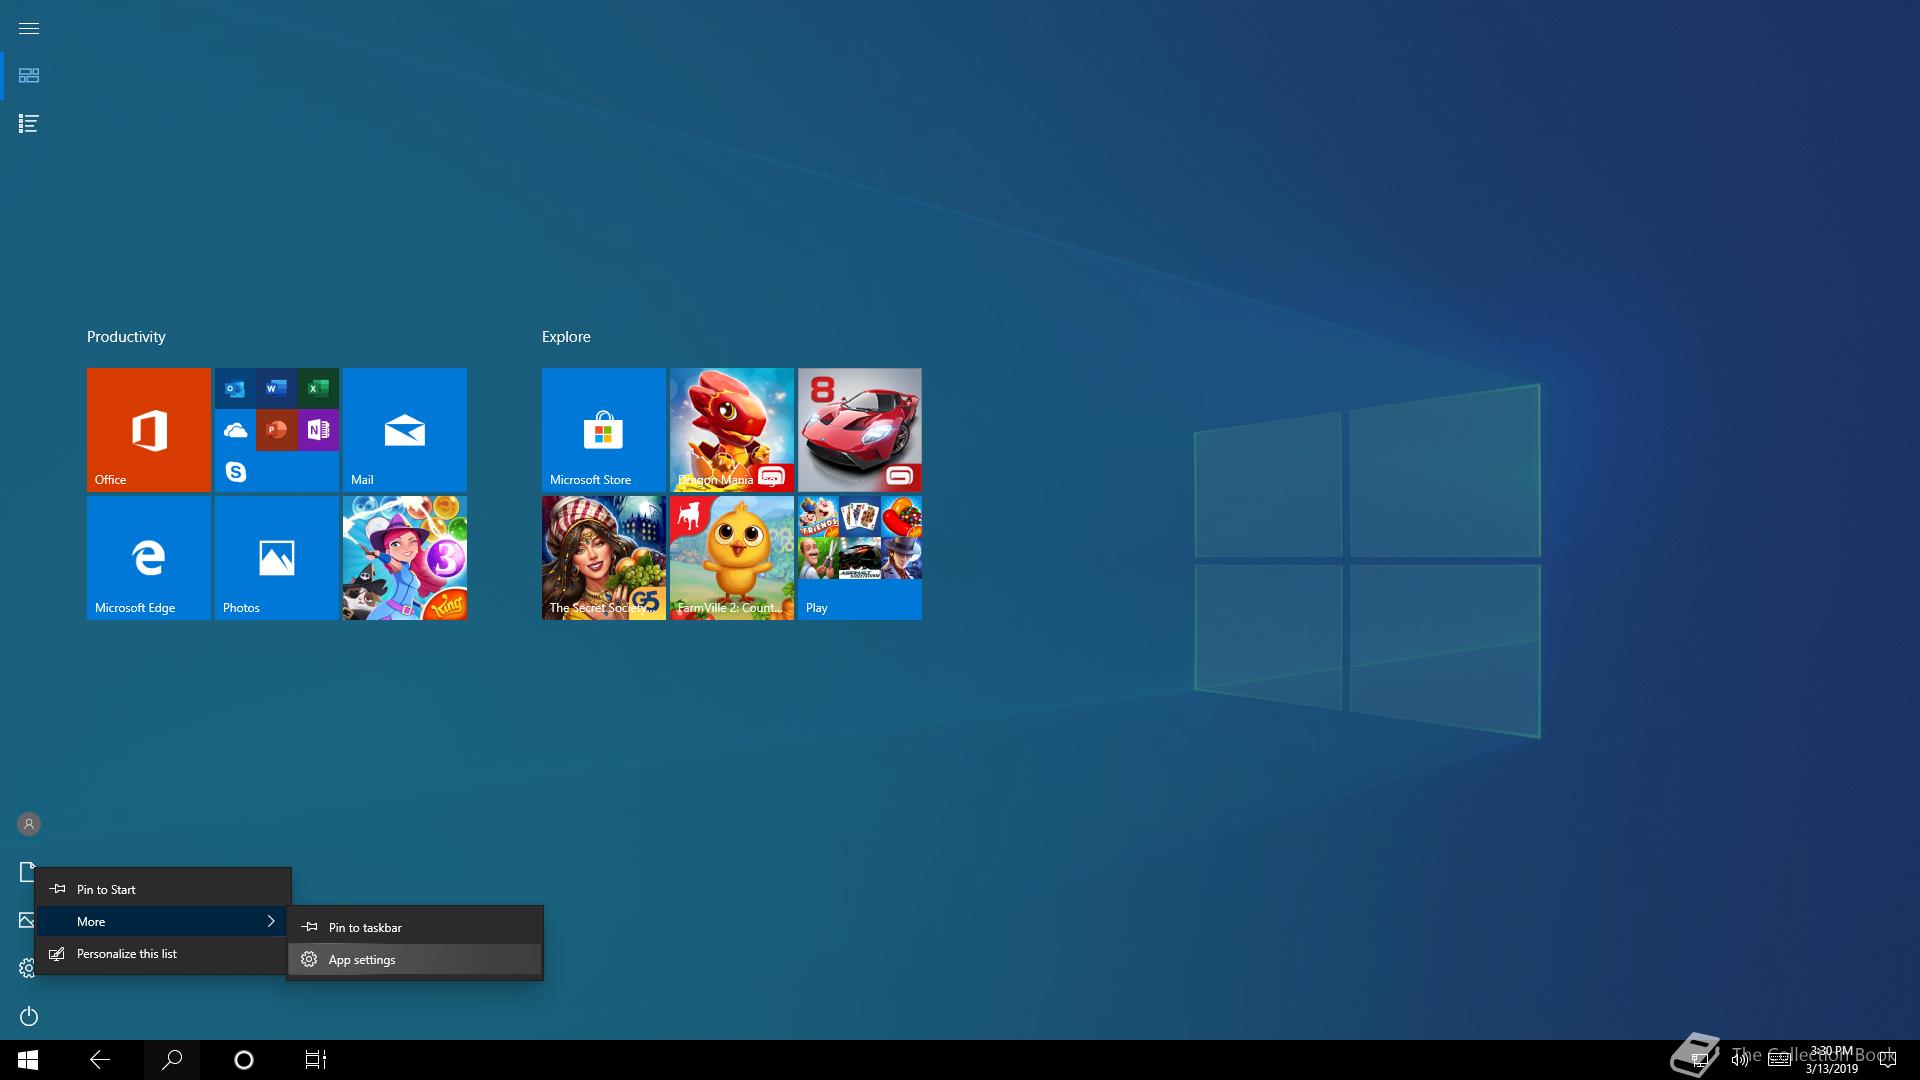
Task: Open Settings gear in Start sidebar
Action: pyautogui.click(x=27, y=968)
